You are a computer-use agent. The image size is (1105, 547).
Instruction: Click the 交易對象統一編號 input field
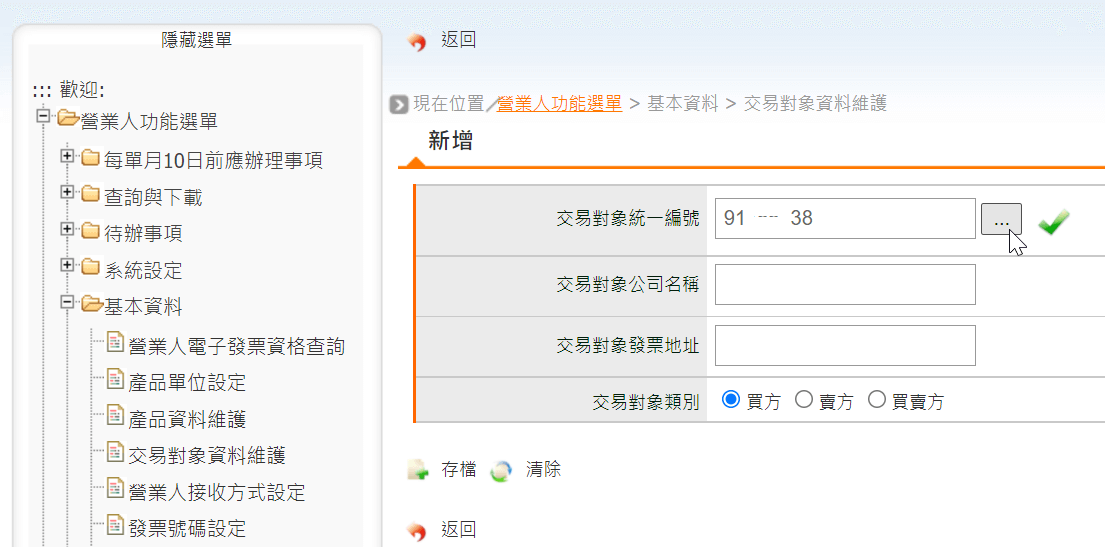(845, 219)
